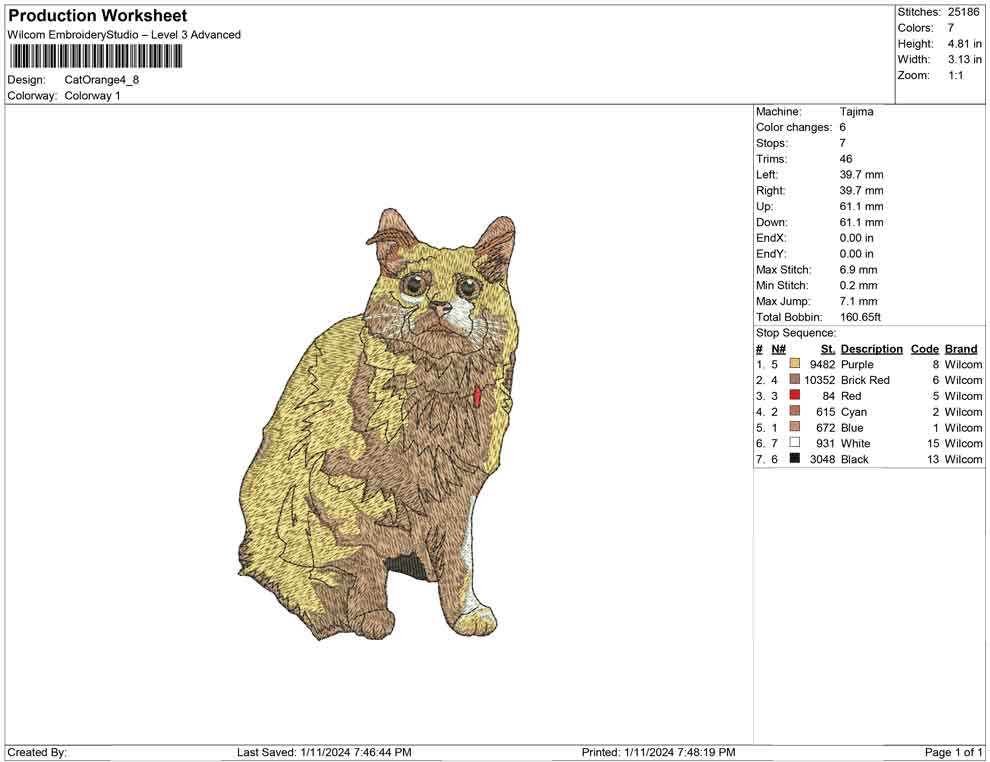This screenshot has height=762, width=990.
Task: Click the code '15' in White row
Action: tap(933, 443)
